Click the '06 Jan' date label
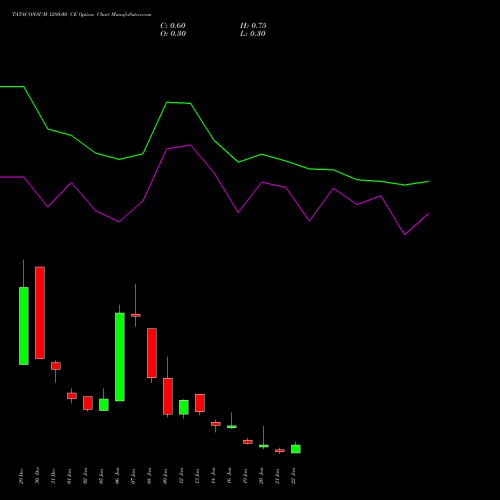This screenshot has width=500, height=500. pyautogui.click(x=117, y=476)
